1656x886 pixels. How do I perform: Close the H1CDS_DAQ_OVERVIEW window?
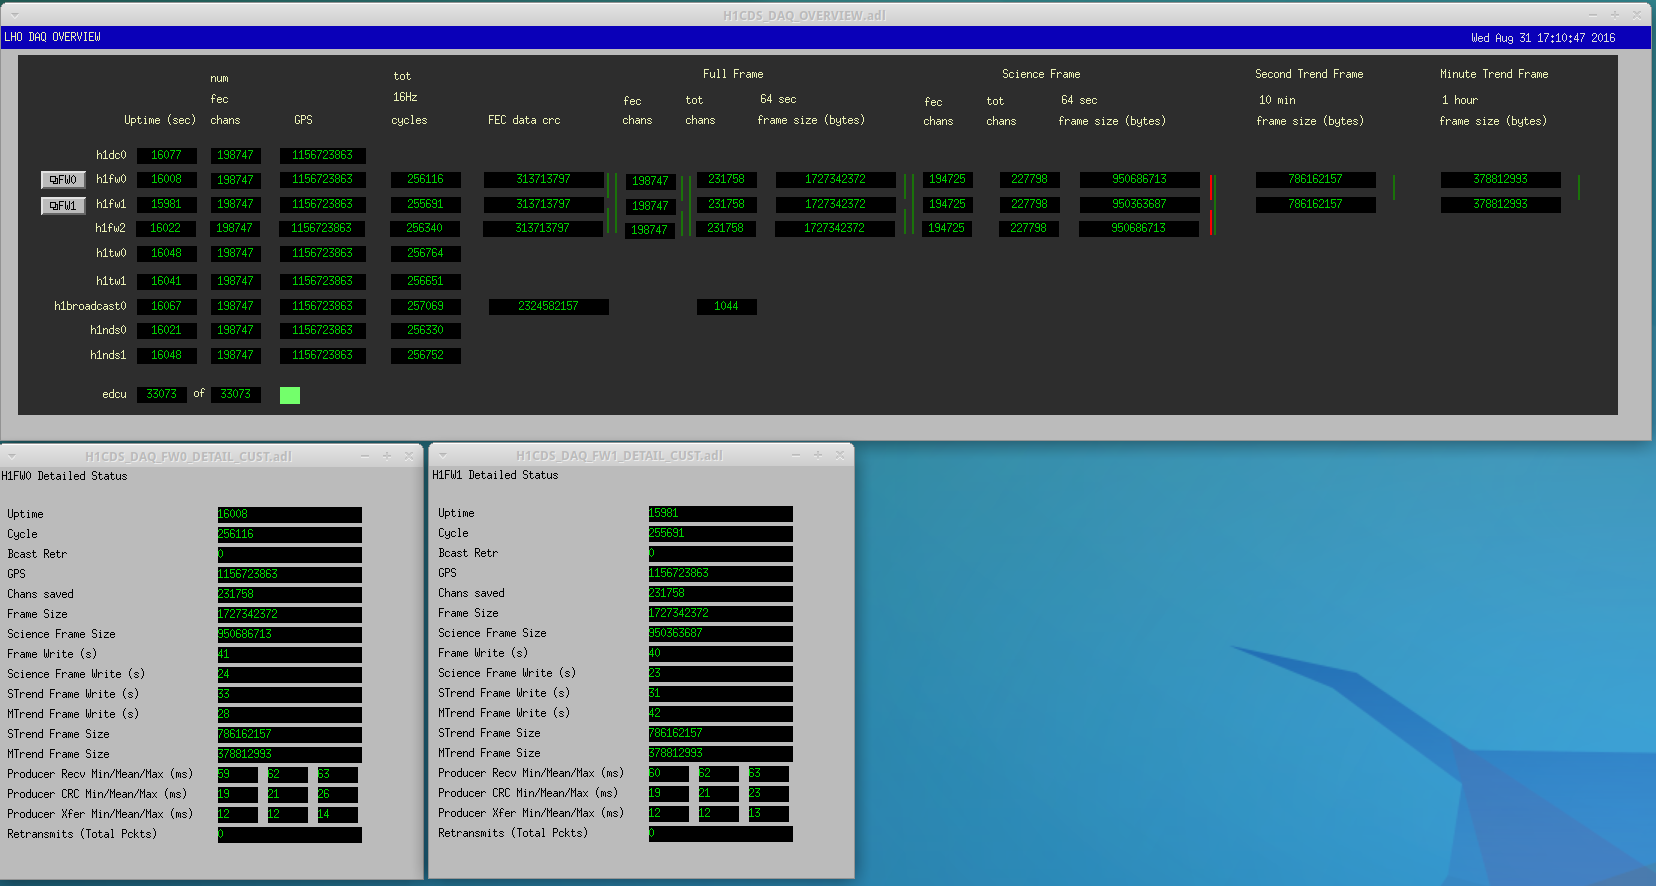1637,15
